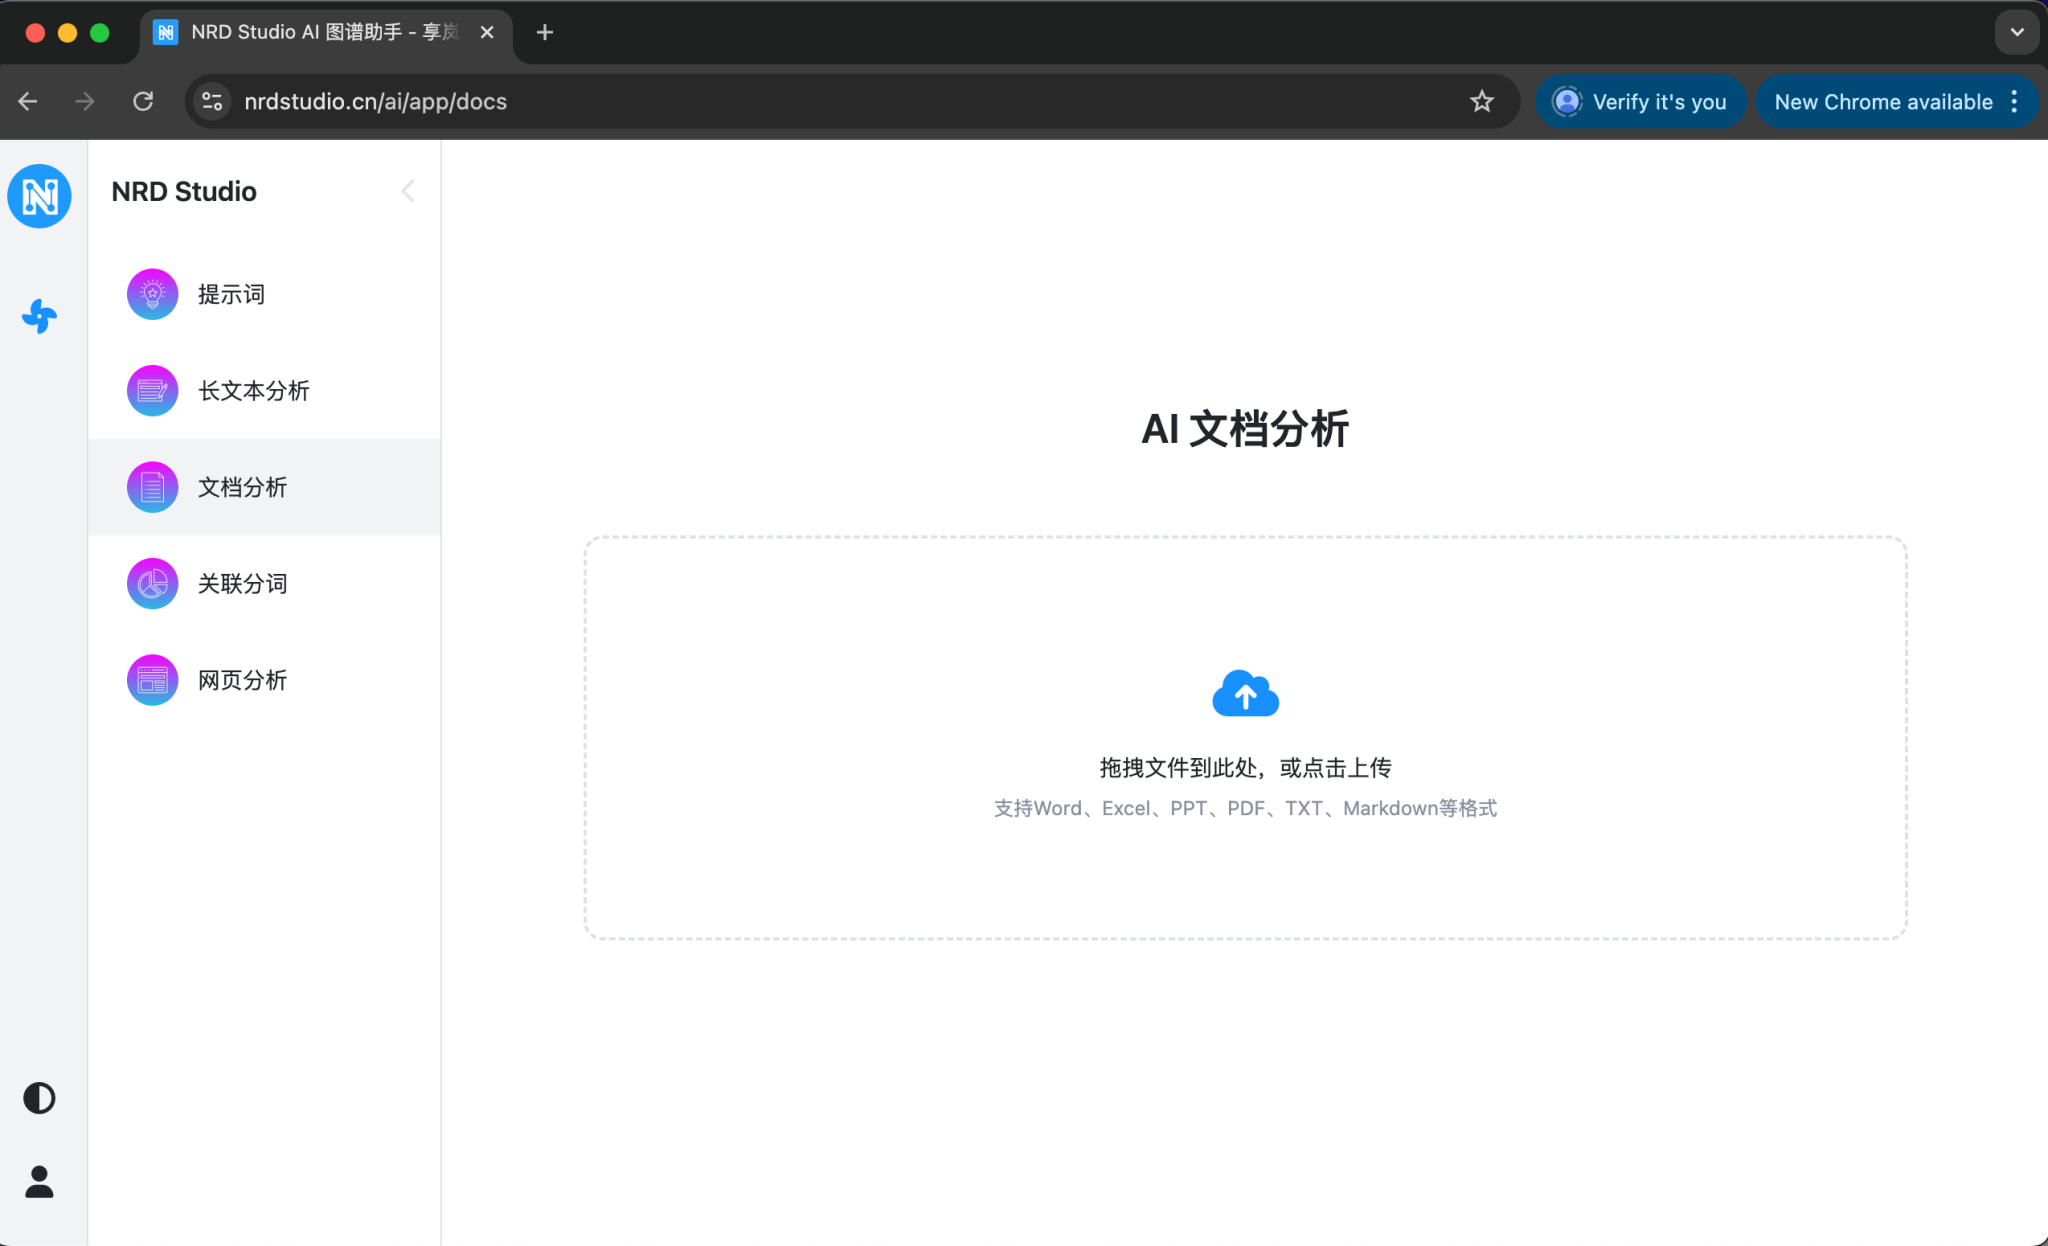This screenshot has width=2048, height=1246.
Task: Open the 网页分析 browser icon item
Action: click(x=242, y=680)
